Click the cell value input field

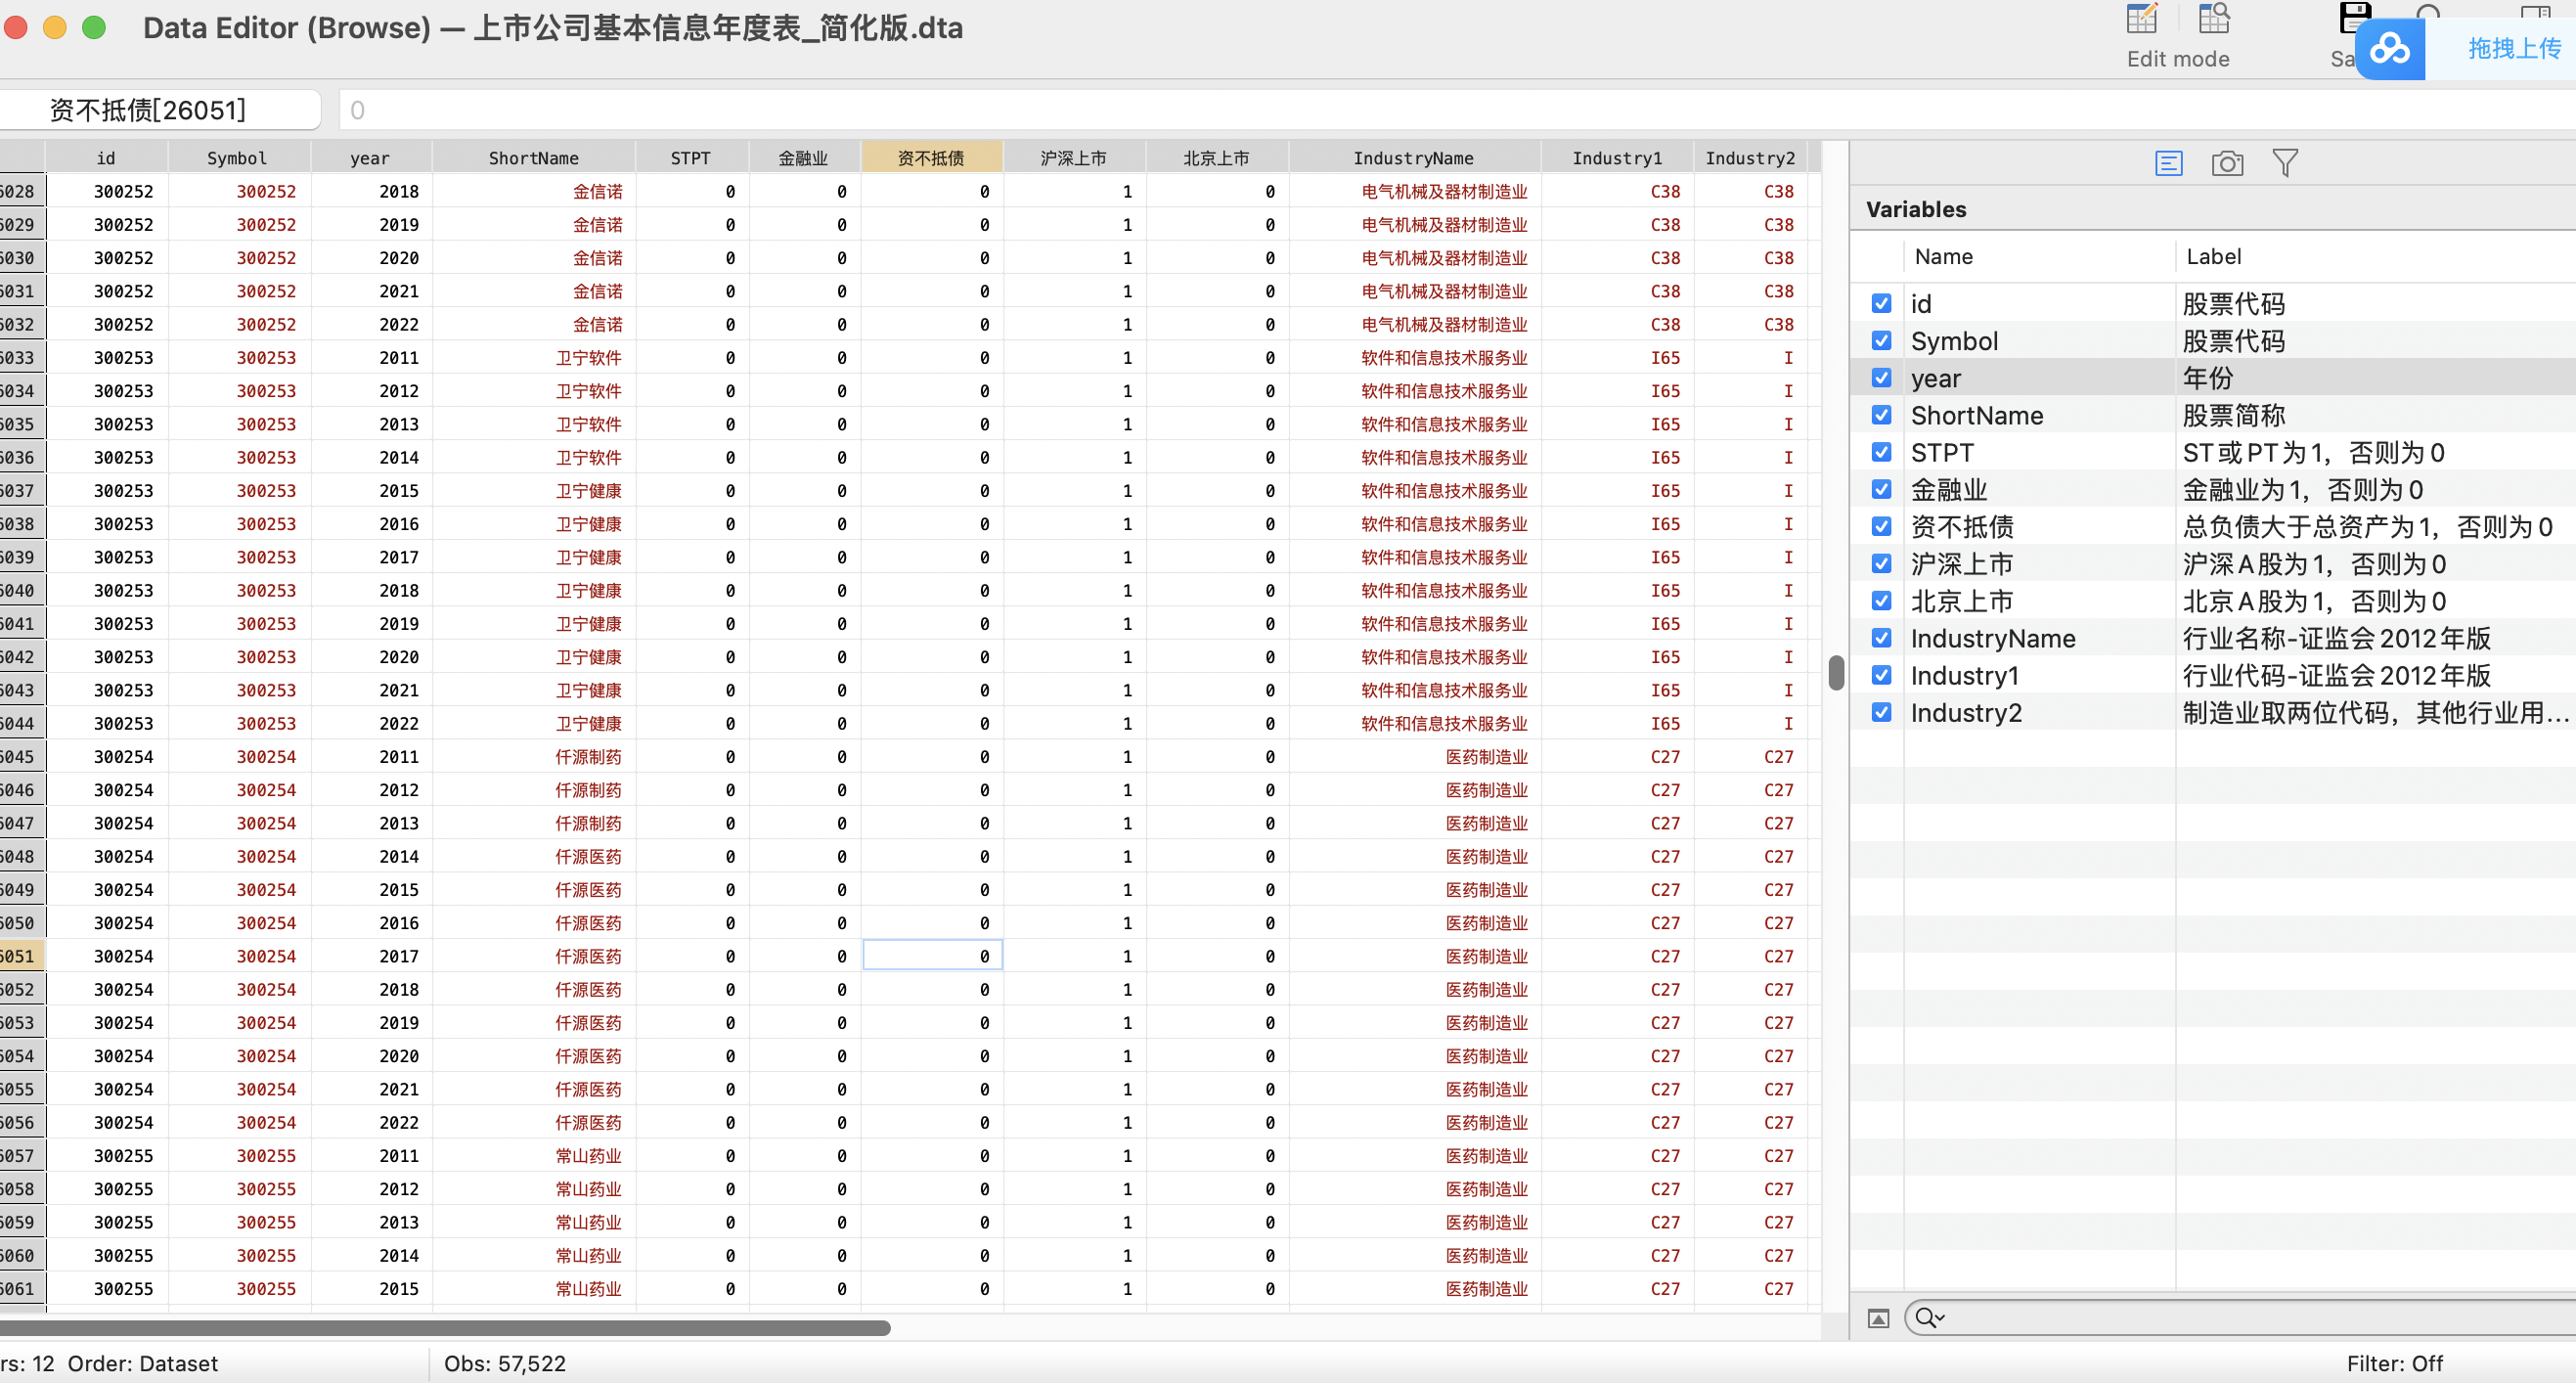1200,110
